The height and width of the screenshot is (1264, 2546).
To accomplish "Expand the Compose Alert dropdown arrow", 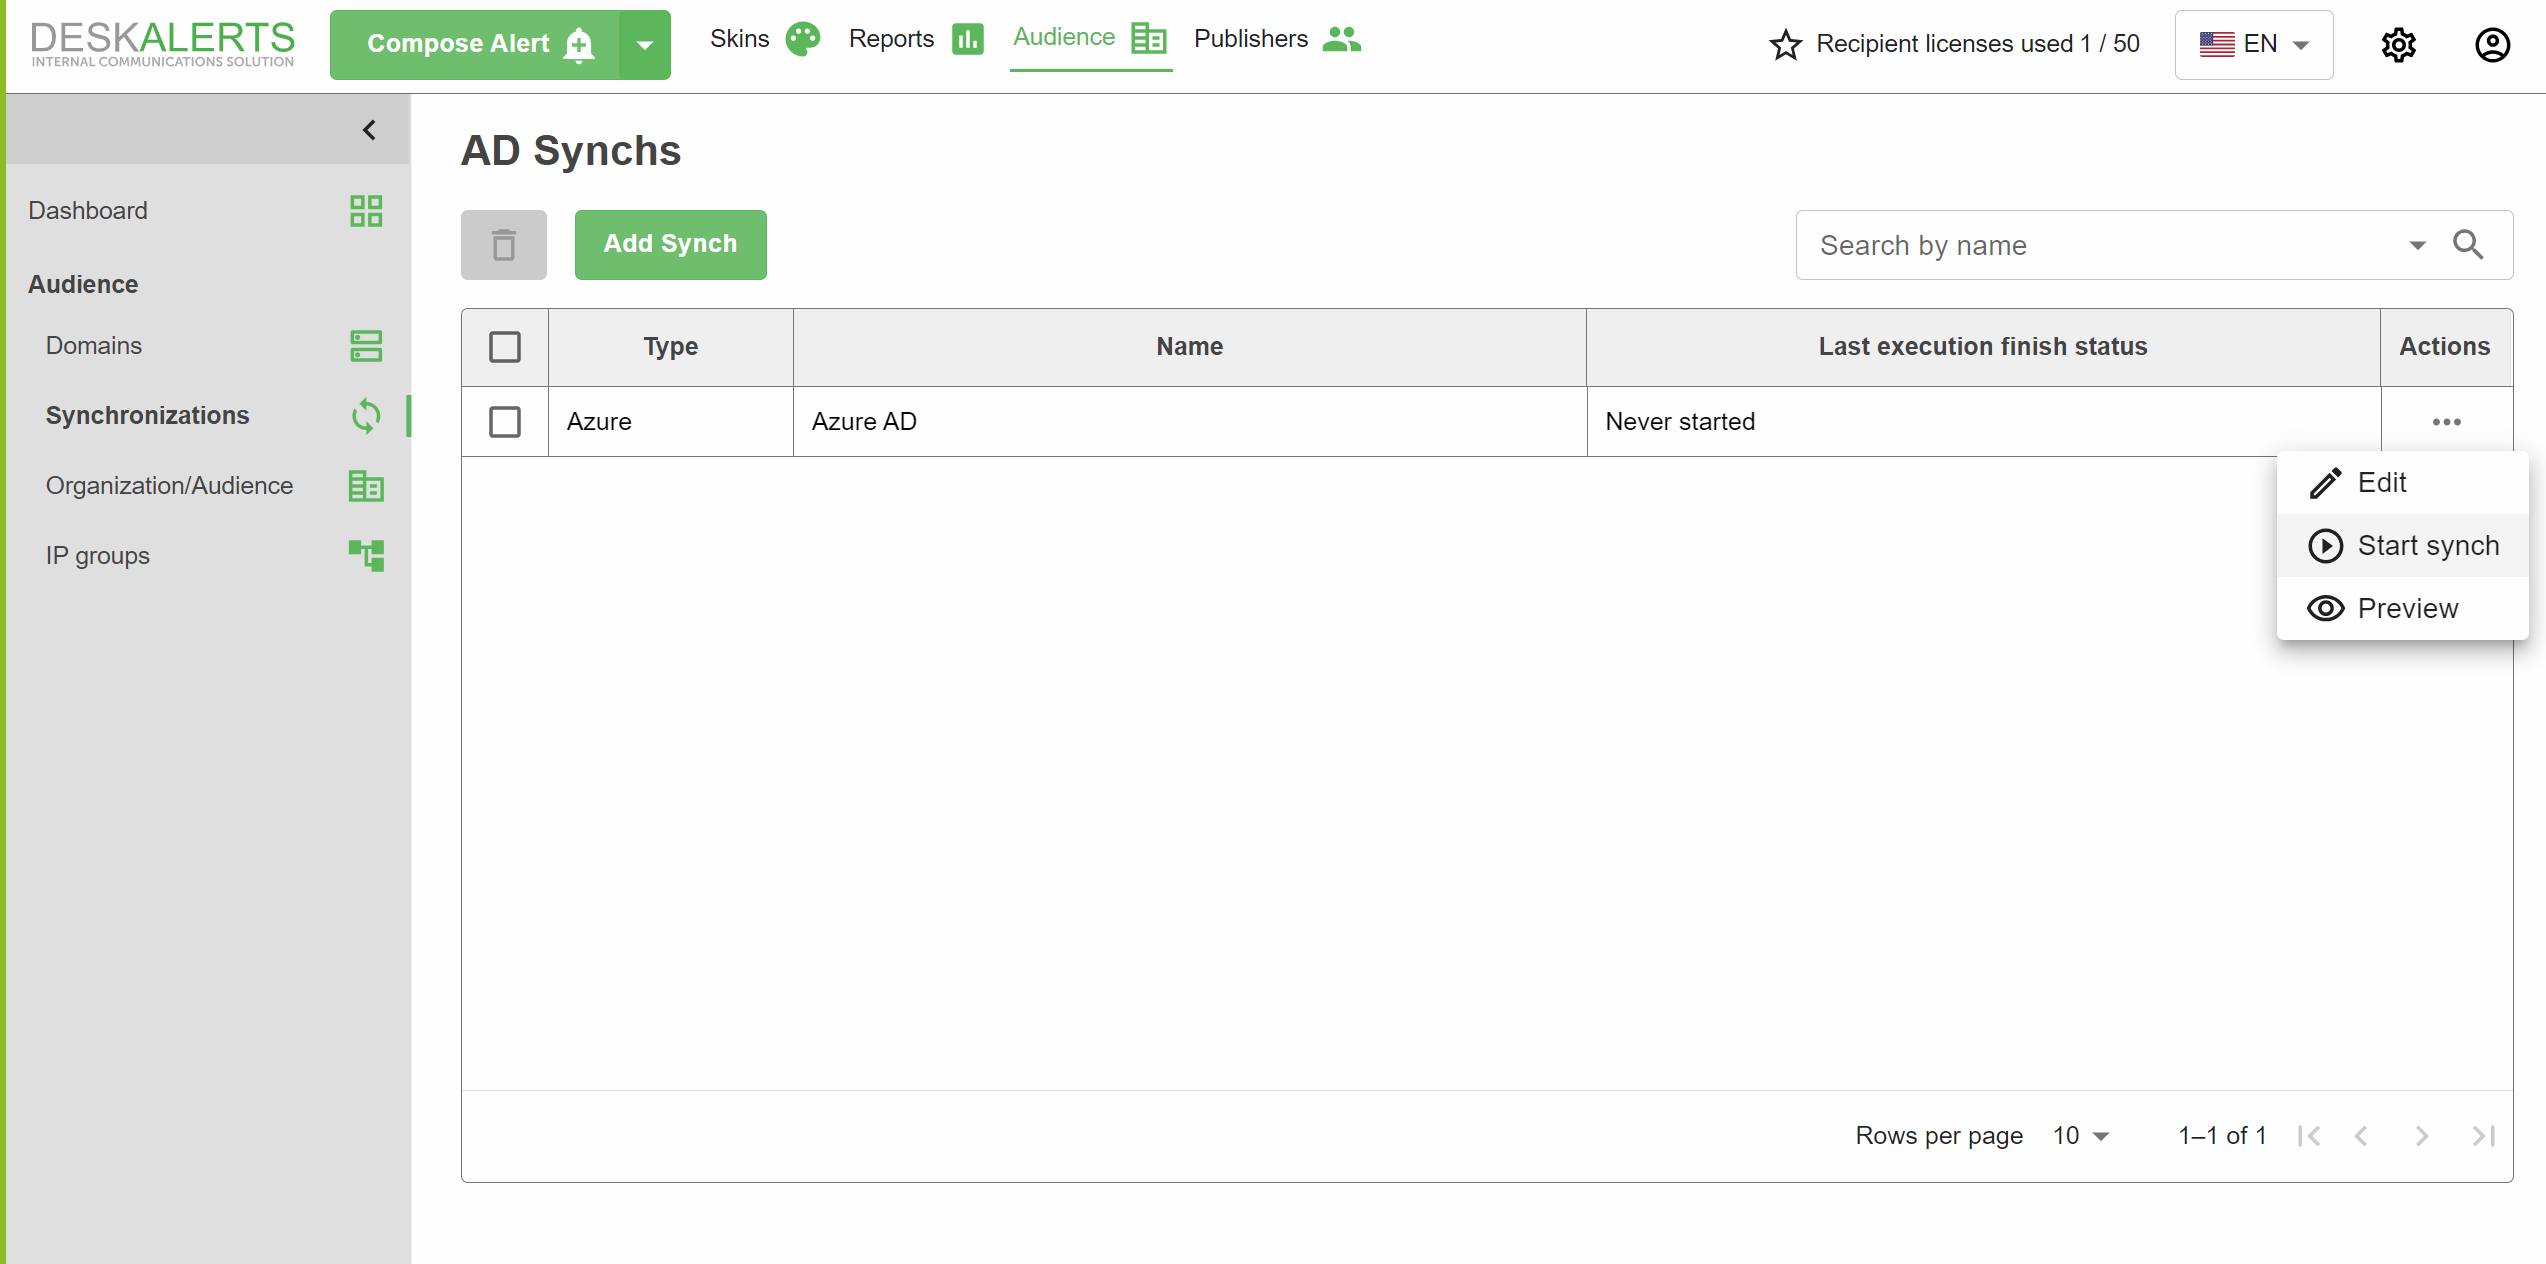I will [x=645, y=45].
